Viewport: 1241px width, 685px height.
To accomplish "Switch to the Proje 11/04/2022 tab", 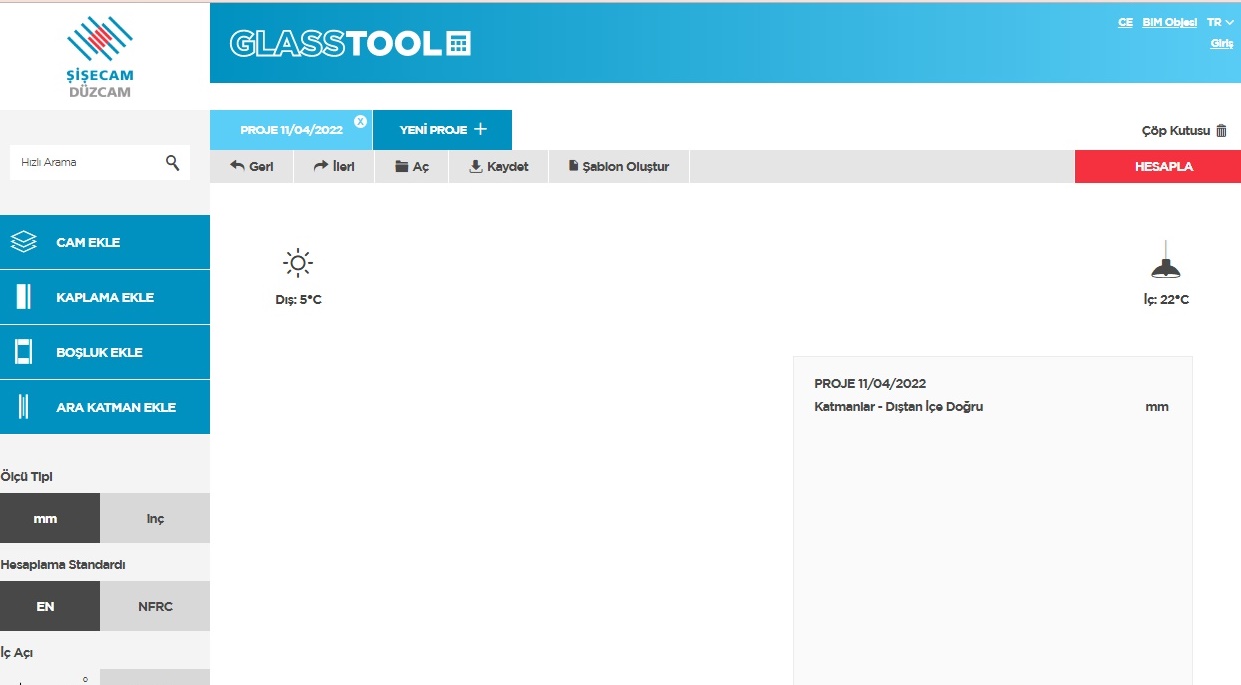I will (290, 130).
